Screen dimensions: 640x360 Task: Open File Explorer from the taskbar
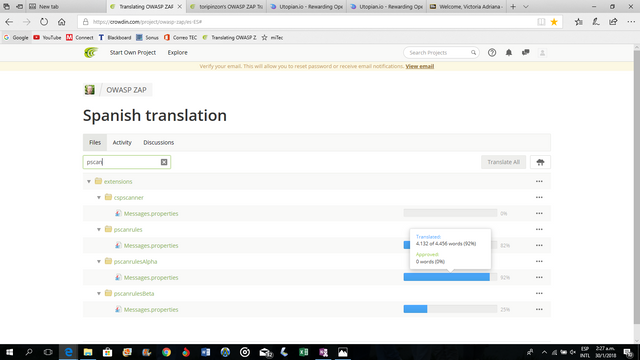pyautogui.click(x=88, y=352)
